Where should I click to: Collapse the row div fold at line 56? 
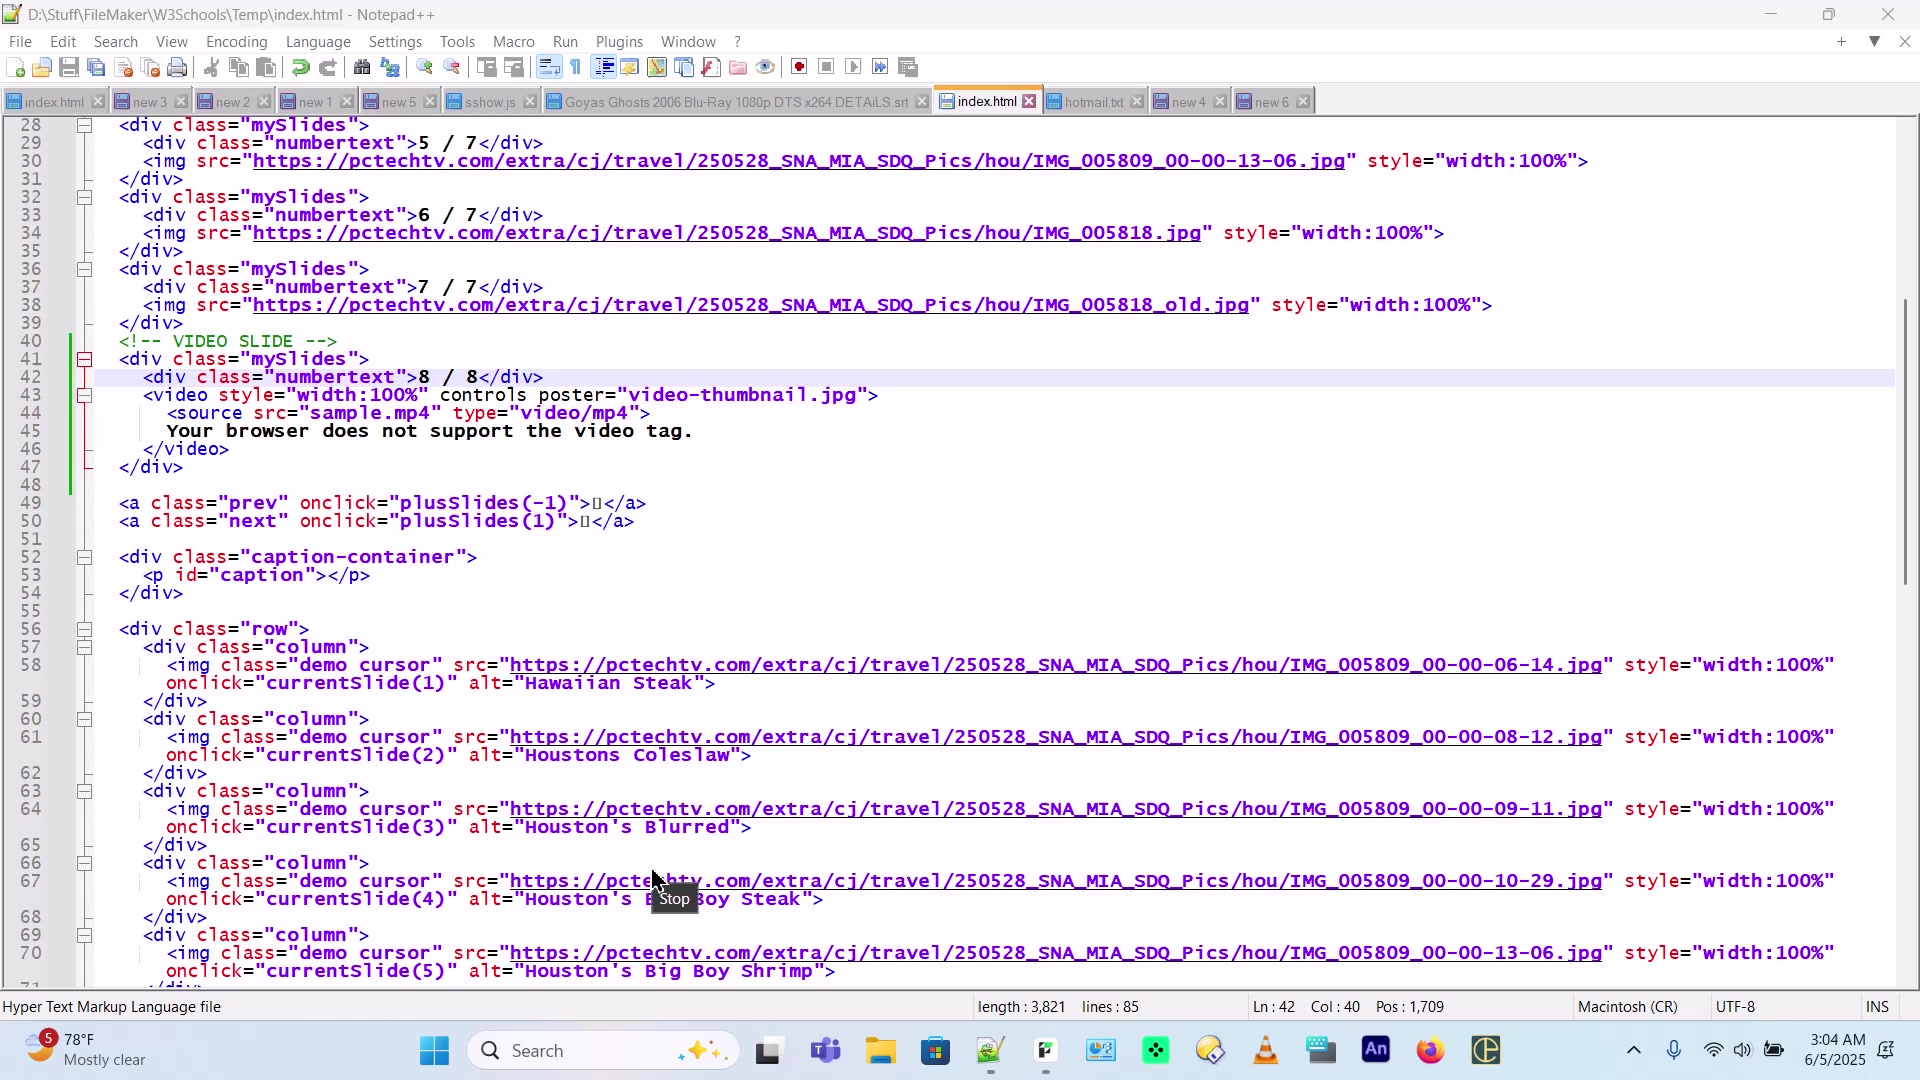[85, 629]
